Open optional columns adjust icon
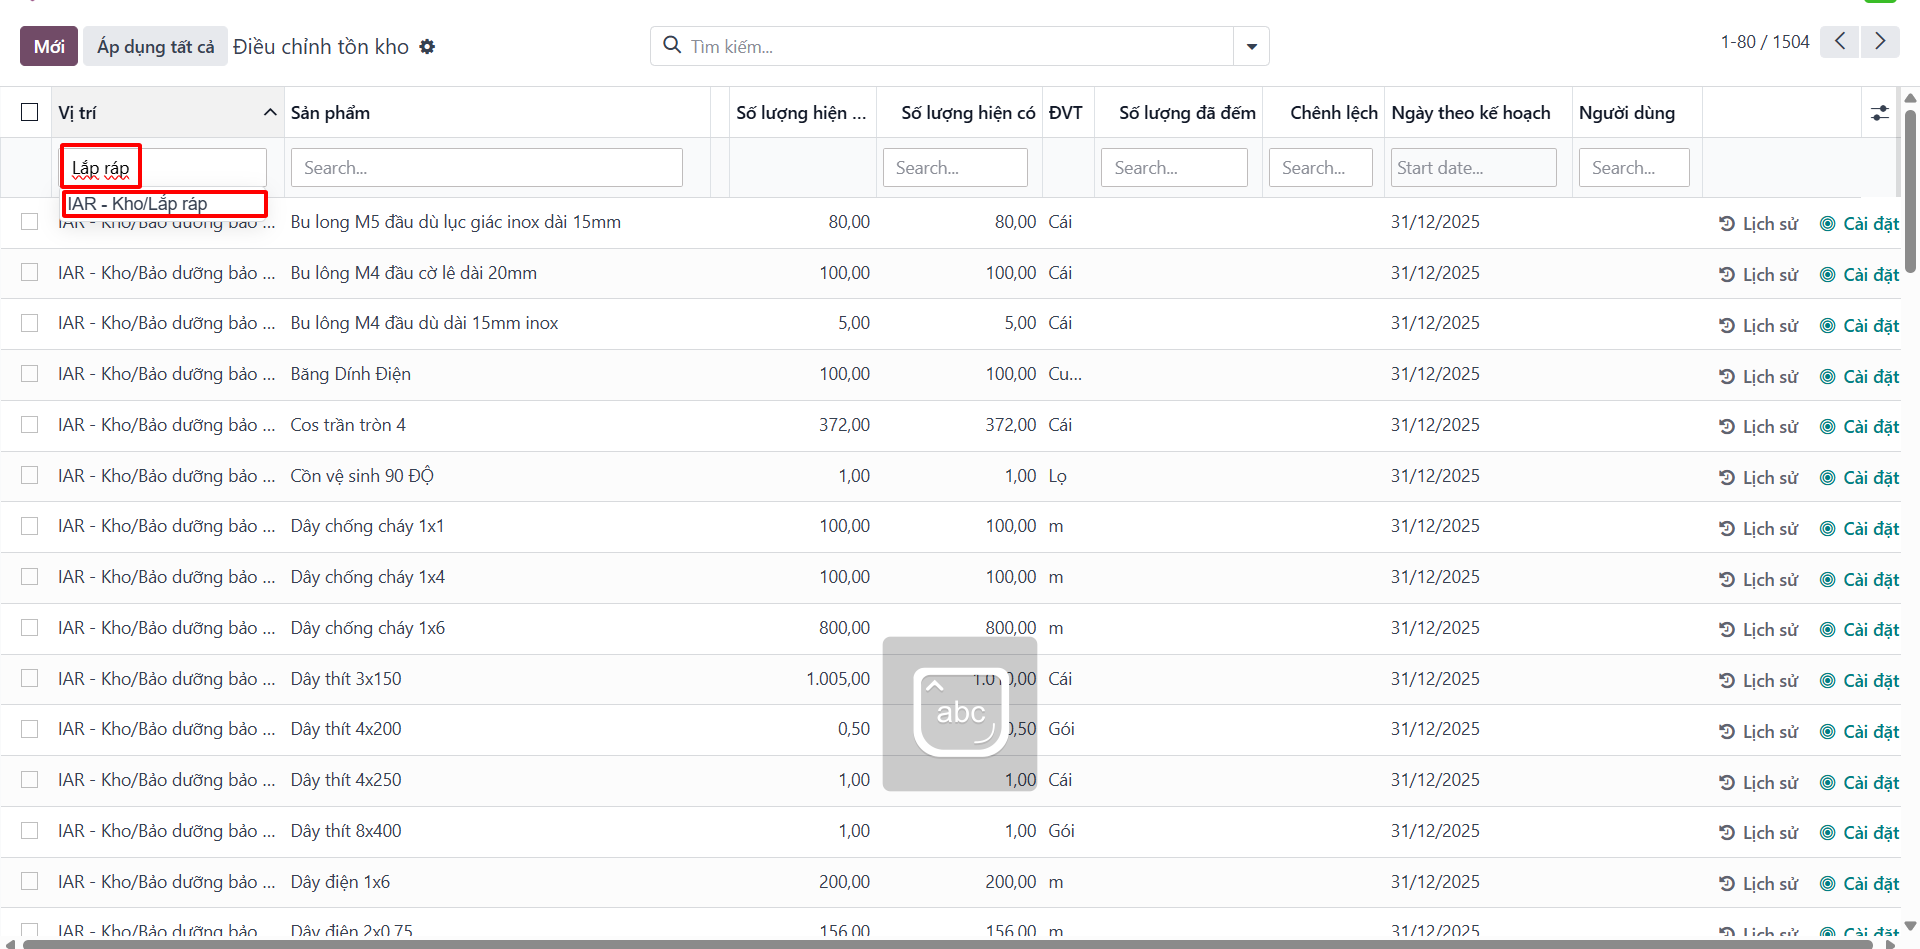Viewport: 1920px width, 949px height. point(1880,113)
